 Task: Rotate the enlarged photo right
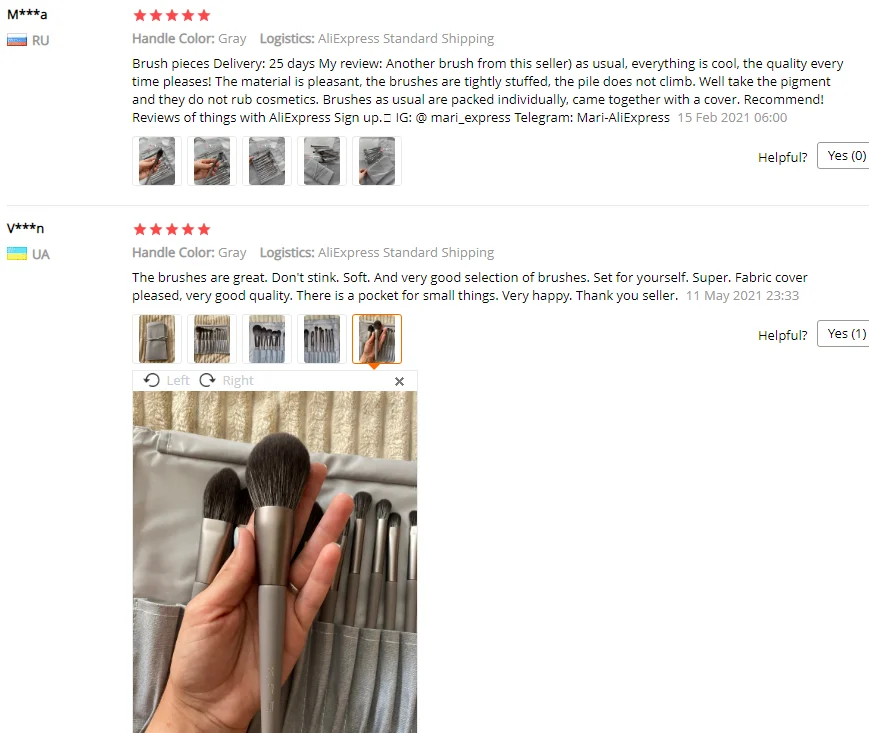[227, 381]
